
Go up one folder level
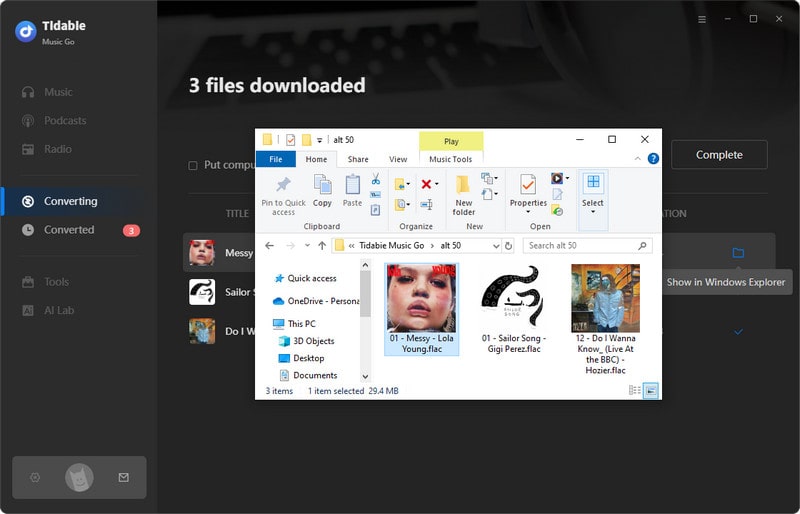[x=322, y=246]
